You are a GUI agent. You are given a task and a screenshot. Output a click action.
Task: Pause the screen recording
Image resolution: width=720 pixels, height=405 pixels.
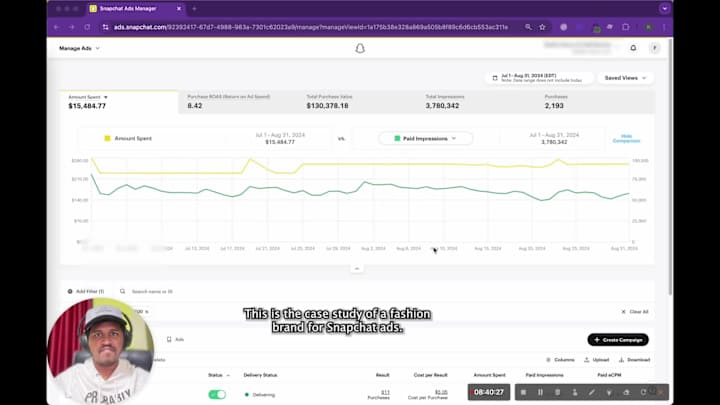[x=540, y=392]
